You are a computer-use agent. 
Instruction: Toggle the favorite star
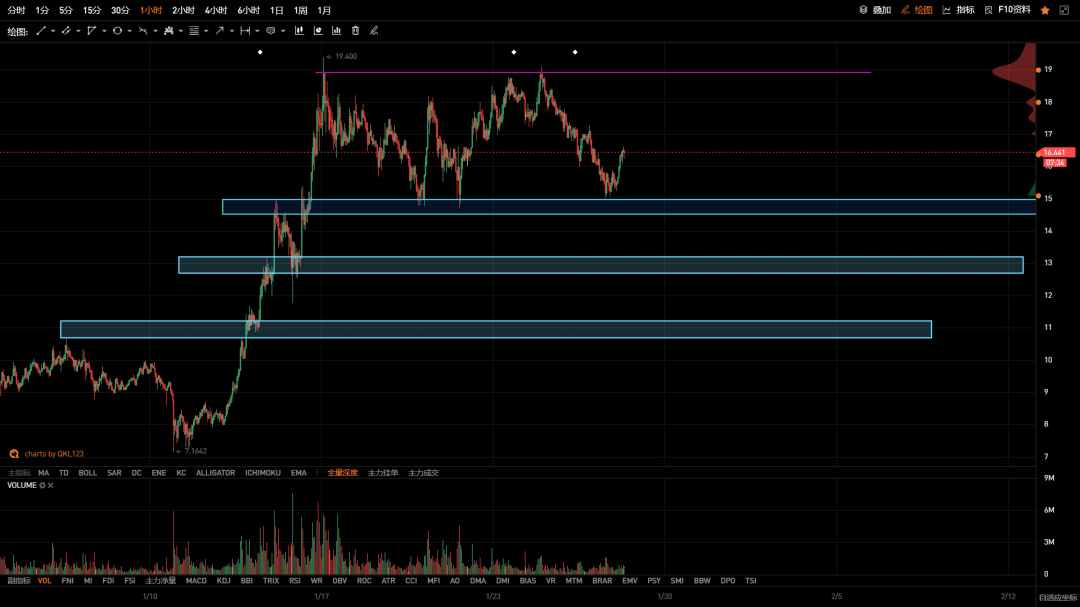[1045, 10]
